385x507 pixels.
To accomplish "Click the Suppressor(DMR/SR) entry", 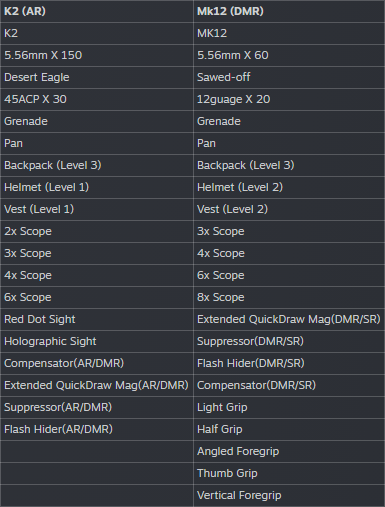I will (289, 341).
